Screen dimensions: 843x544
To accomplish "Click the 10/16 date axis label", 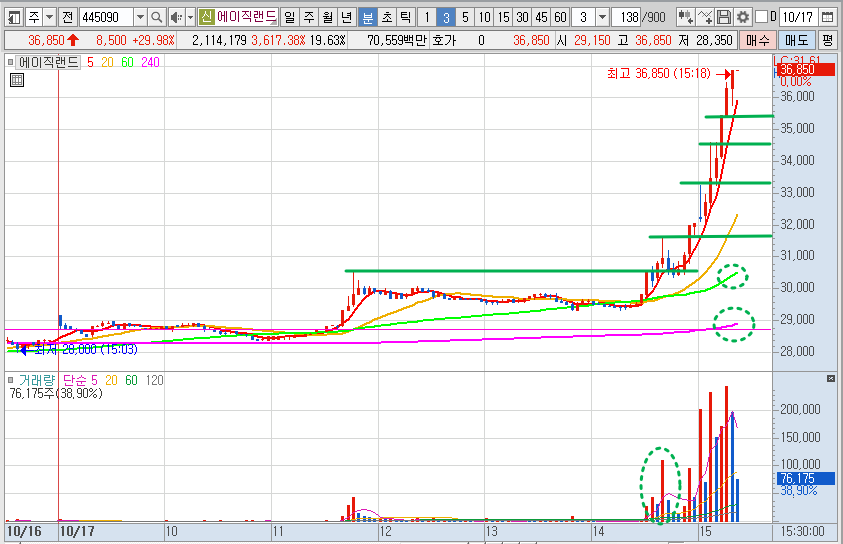I will tap(24, 532).
